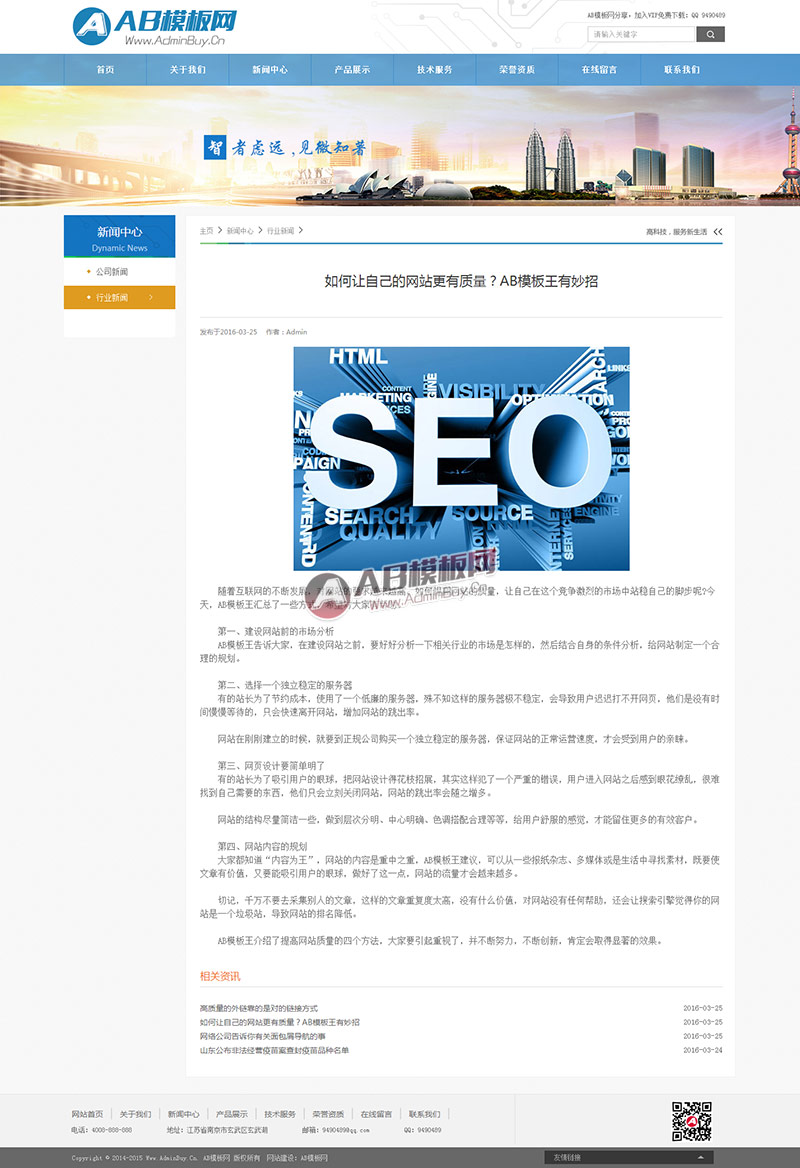Image resolution: width=800 pixels, height=1168 pixels.
Task: Click footer link 在线留言
Action: [x=376, y=1114]
